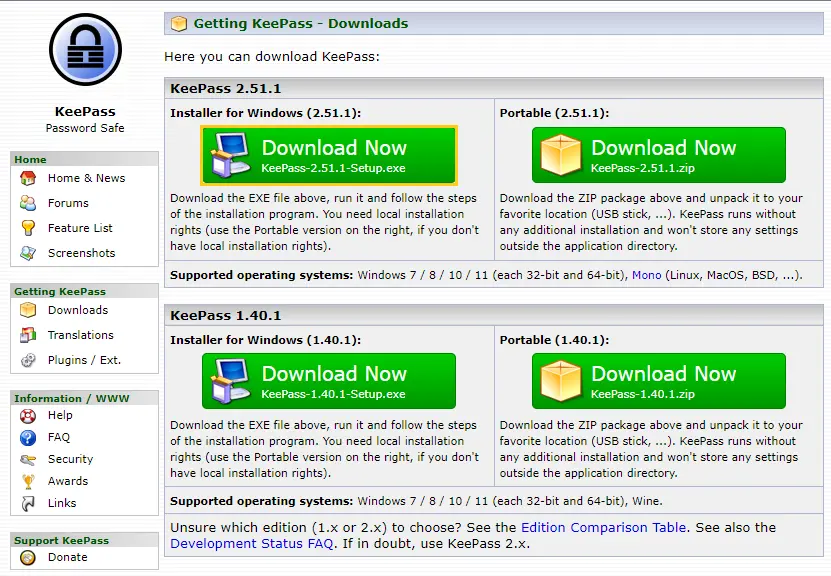
Task: Click the computer icon on KeePass-1.40.1-Setup.exe button
Action: [x=230, y=380]
